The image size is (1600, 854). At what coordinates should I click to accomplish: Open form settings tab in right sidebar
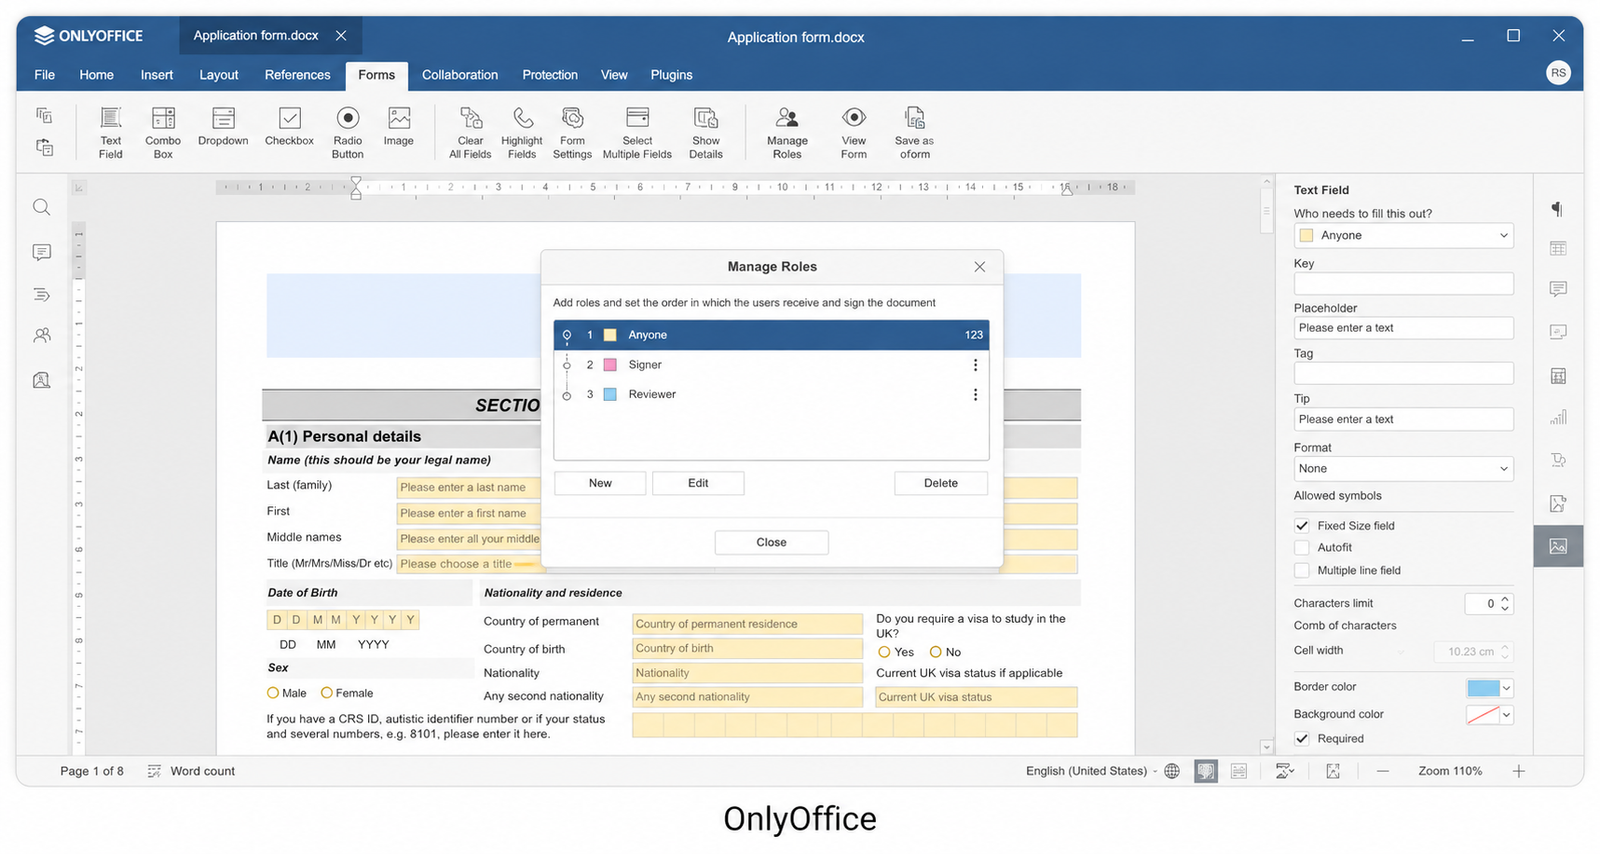point(1558,546)
